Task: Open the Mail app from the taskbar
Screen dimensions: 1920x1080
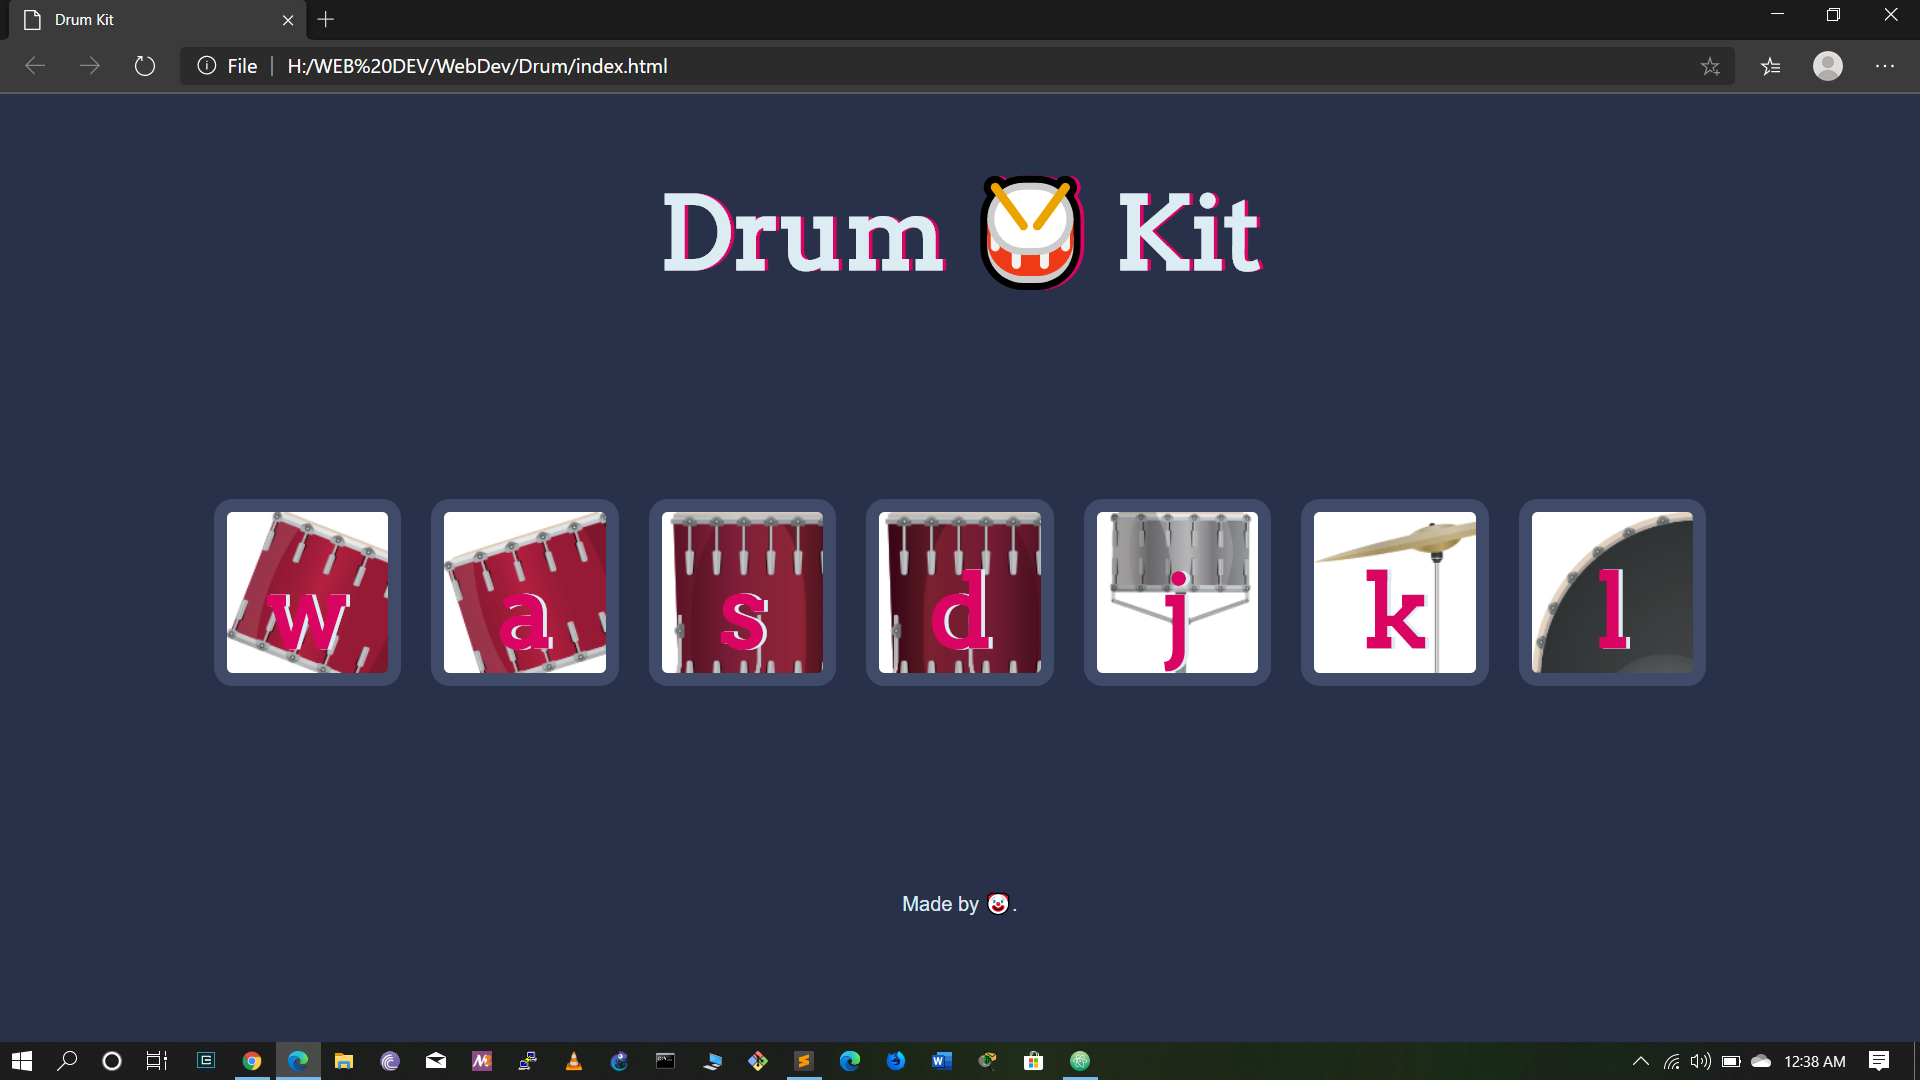Action: pos(436,1061)
